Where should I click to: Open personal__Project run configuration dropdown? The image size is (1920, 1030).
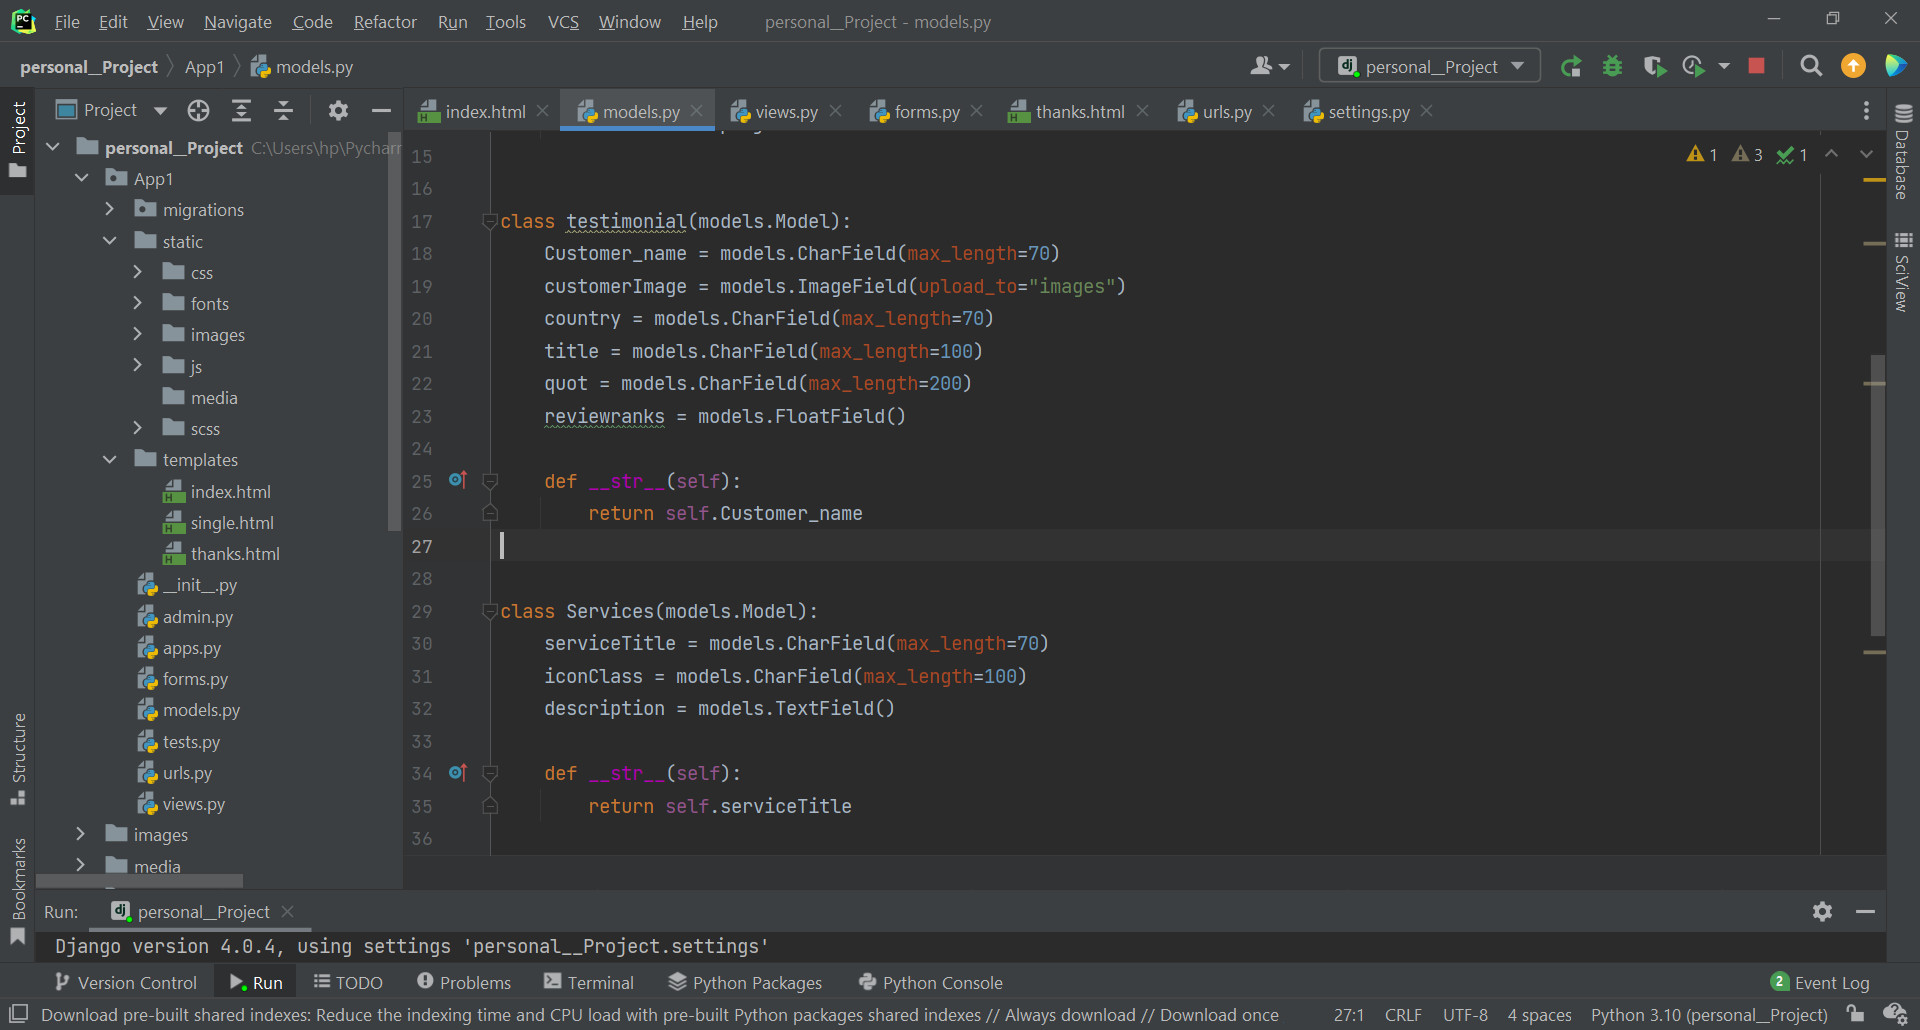pyautogui.click(x=1430, y=66)
